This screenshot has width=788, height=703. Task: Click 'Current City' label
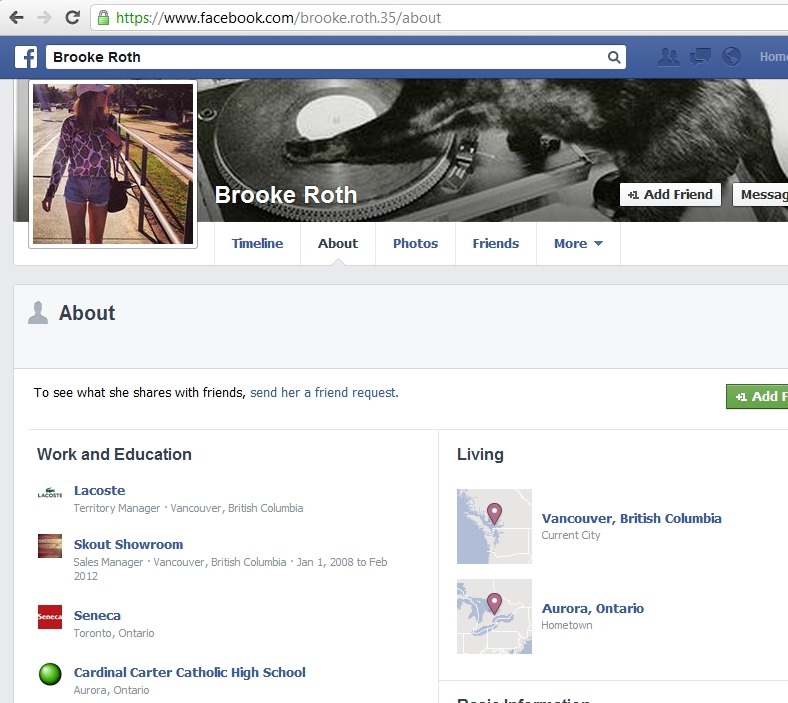click(x=571, y=535)
